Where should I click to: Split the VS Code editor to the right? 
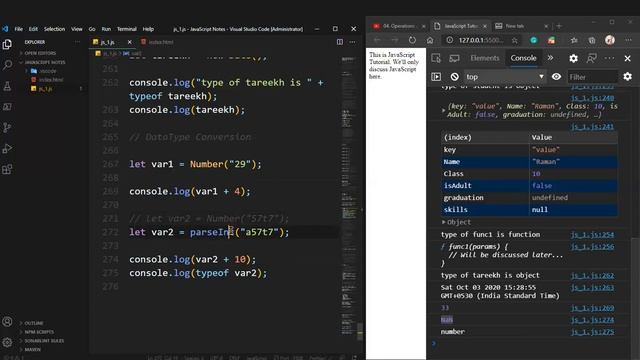(x=340, y=42)
